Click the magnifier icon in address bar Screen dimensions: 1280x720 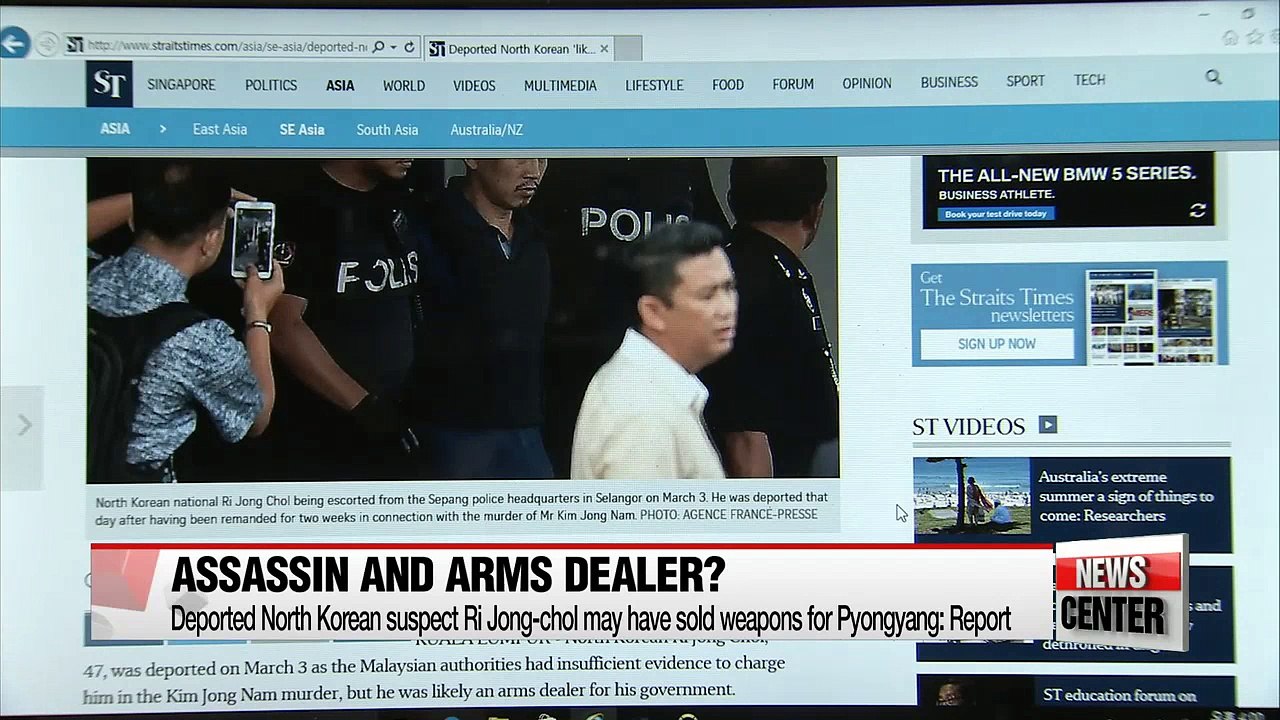[378, 47]
